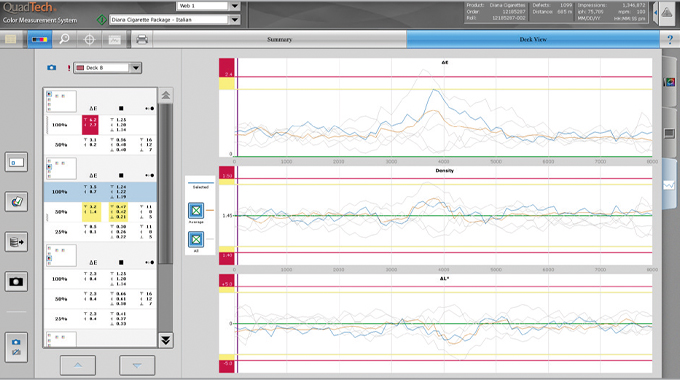Select the 50% row in first group
This screenshot has width=680, height=380.
pos(100,145)
